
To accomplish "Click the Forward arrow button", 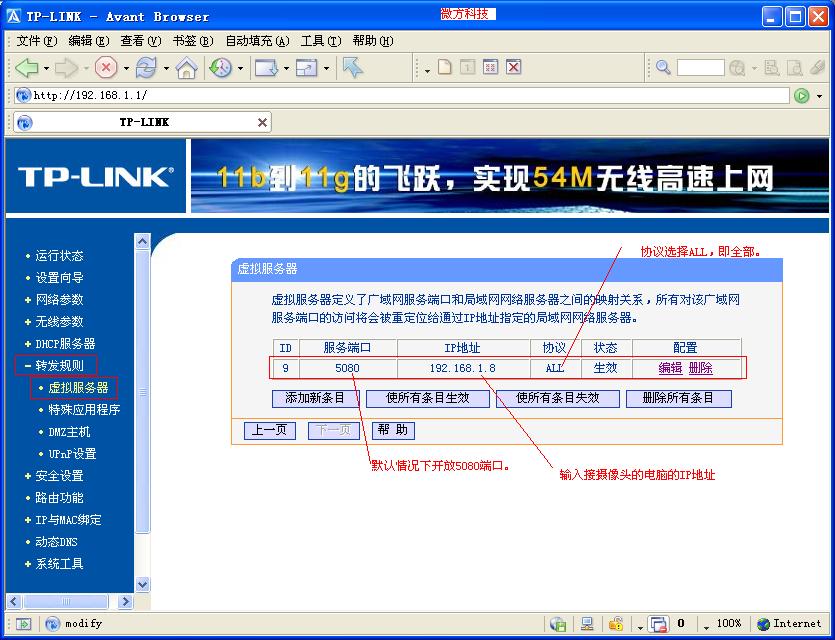I will (x=66, y=68).
